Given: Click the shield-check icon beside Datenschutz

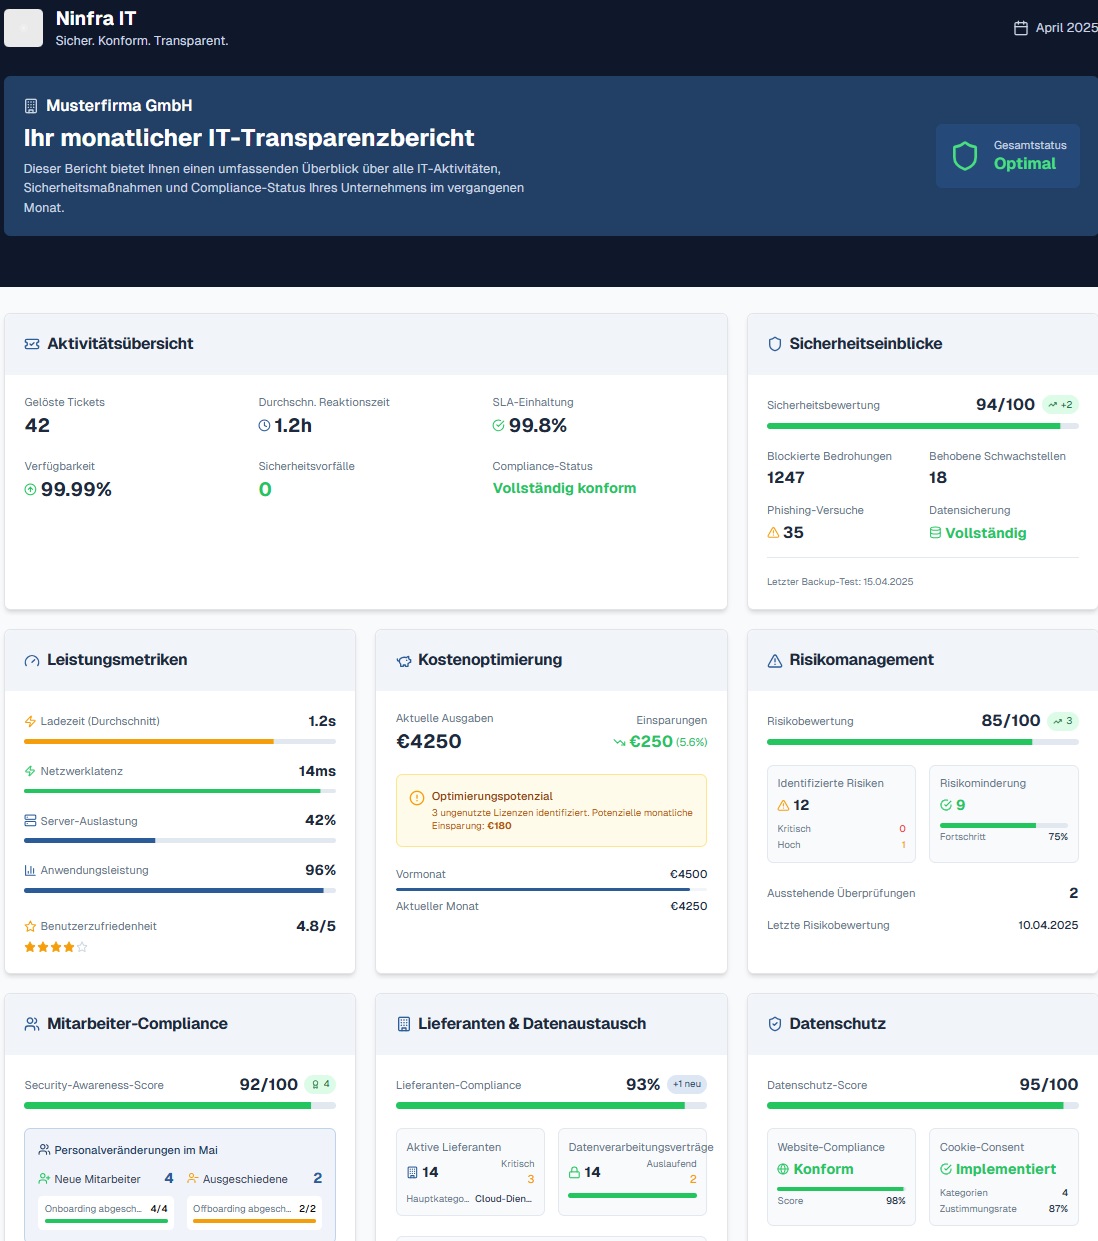Looking at the screenshot, I should tap(774, 1024).
